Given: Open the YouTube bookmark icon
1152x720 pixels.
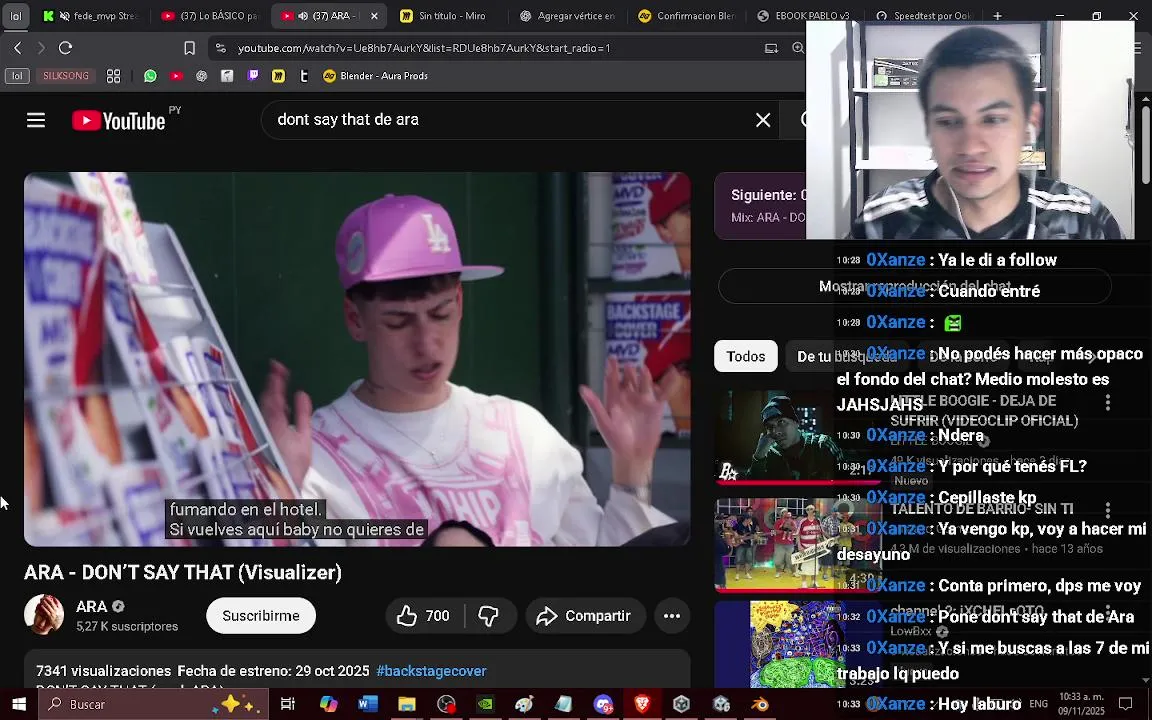Looking at the screenshot, I should tap(176, 76).
